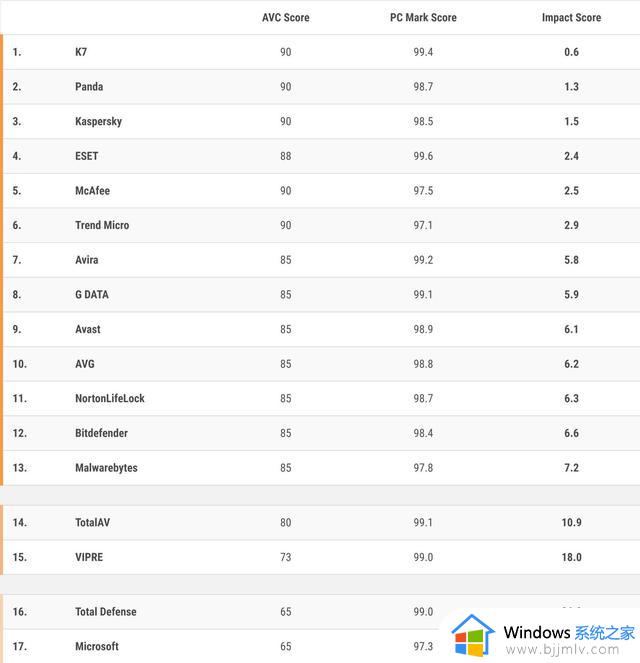Image resolution: width=640 pixels, height=663 pixels.
Task: Click the Microsoft row name
Action: (x=97, y=647)
